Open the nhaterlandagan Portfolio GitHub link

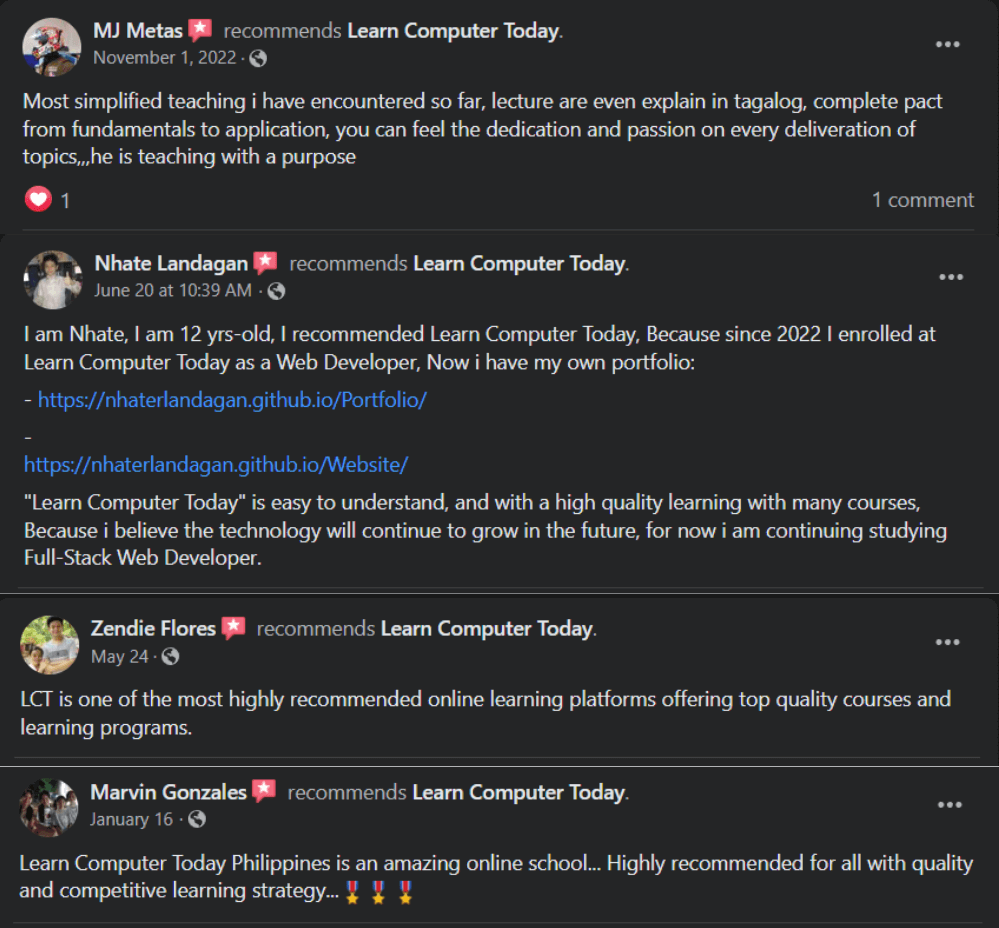coord(232,400)
